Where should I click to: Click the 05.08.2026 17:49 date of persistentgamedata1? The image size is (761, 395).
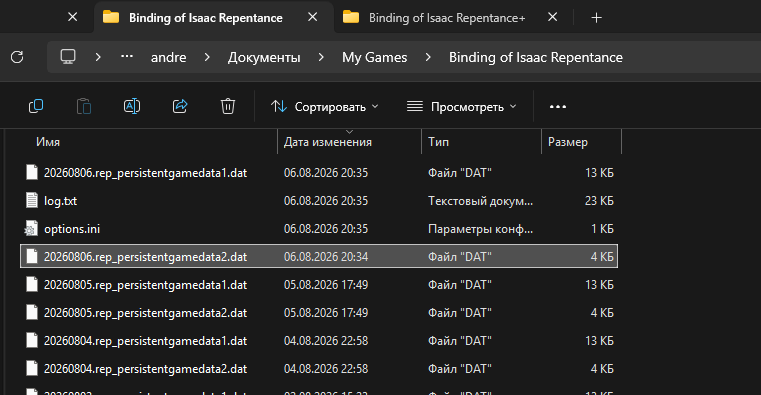[x=326, y=285]
